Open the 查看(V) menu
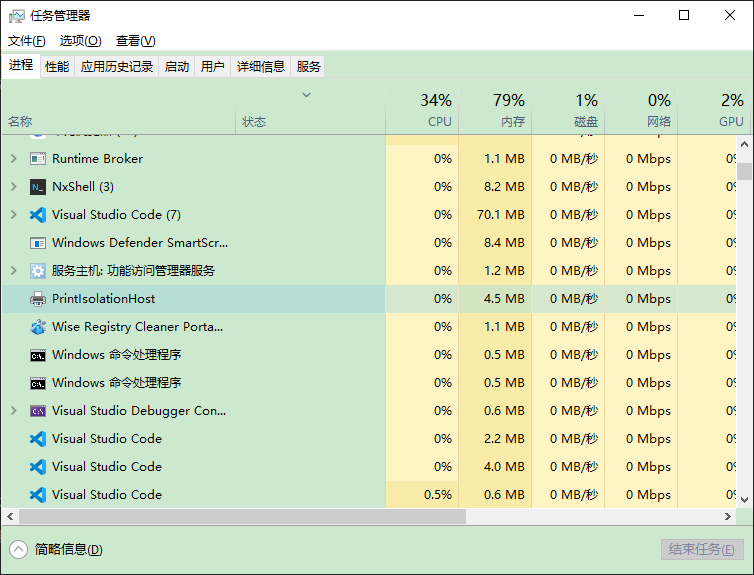Image resolution: width=754 pixels, height=575 pixels. click(136, 41)
